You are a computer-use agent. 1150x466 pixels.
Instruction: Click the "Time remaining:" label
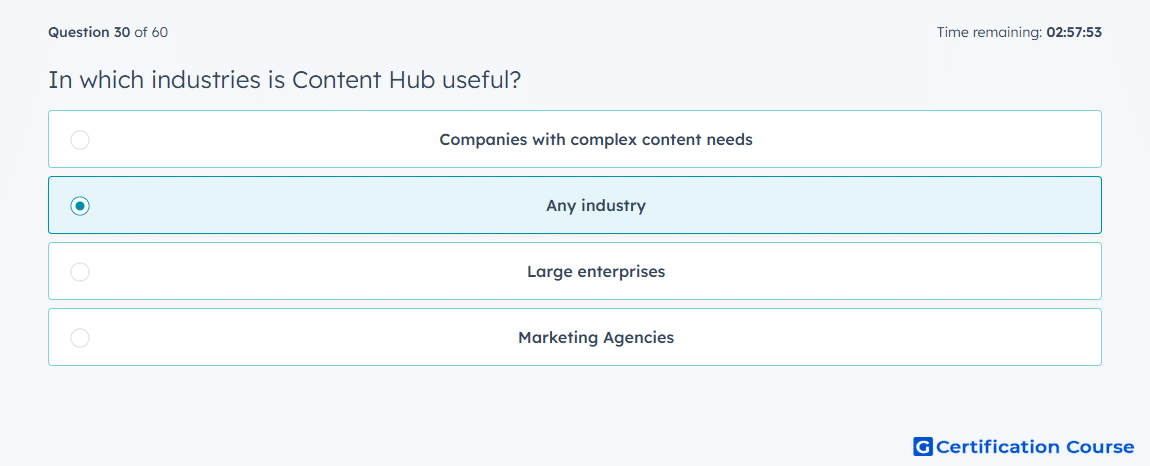989,32
